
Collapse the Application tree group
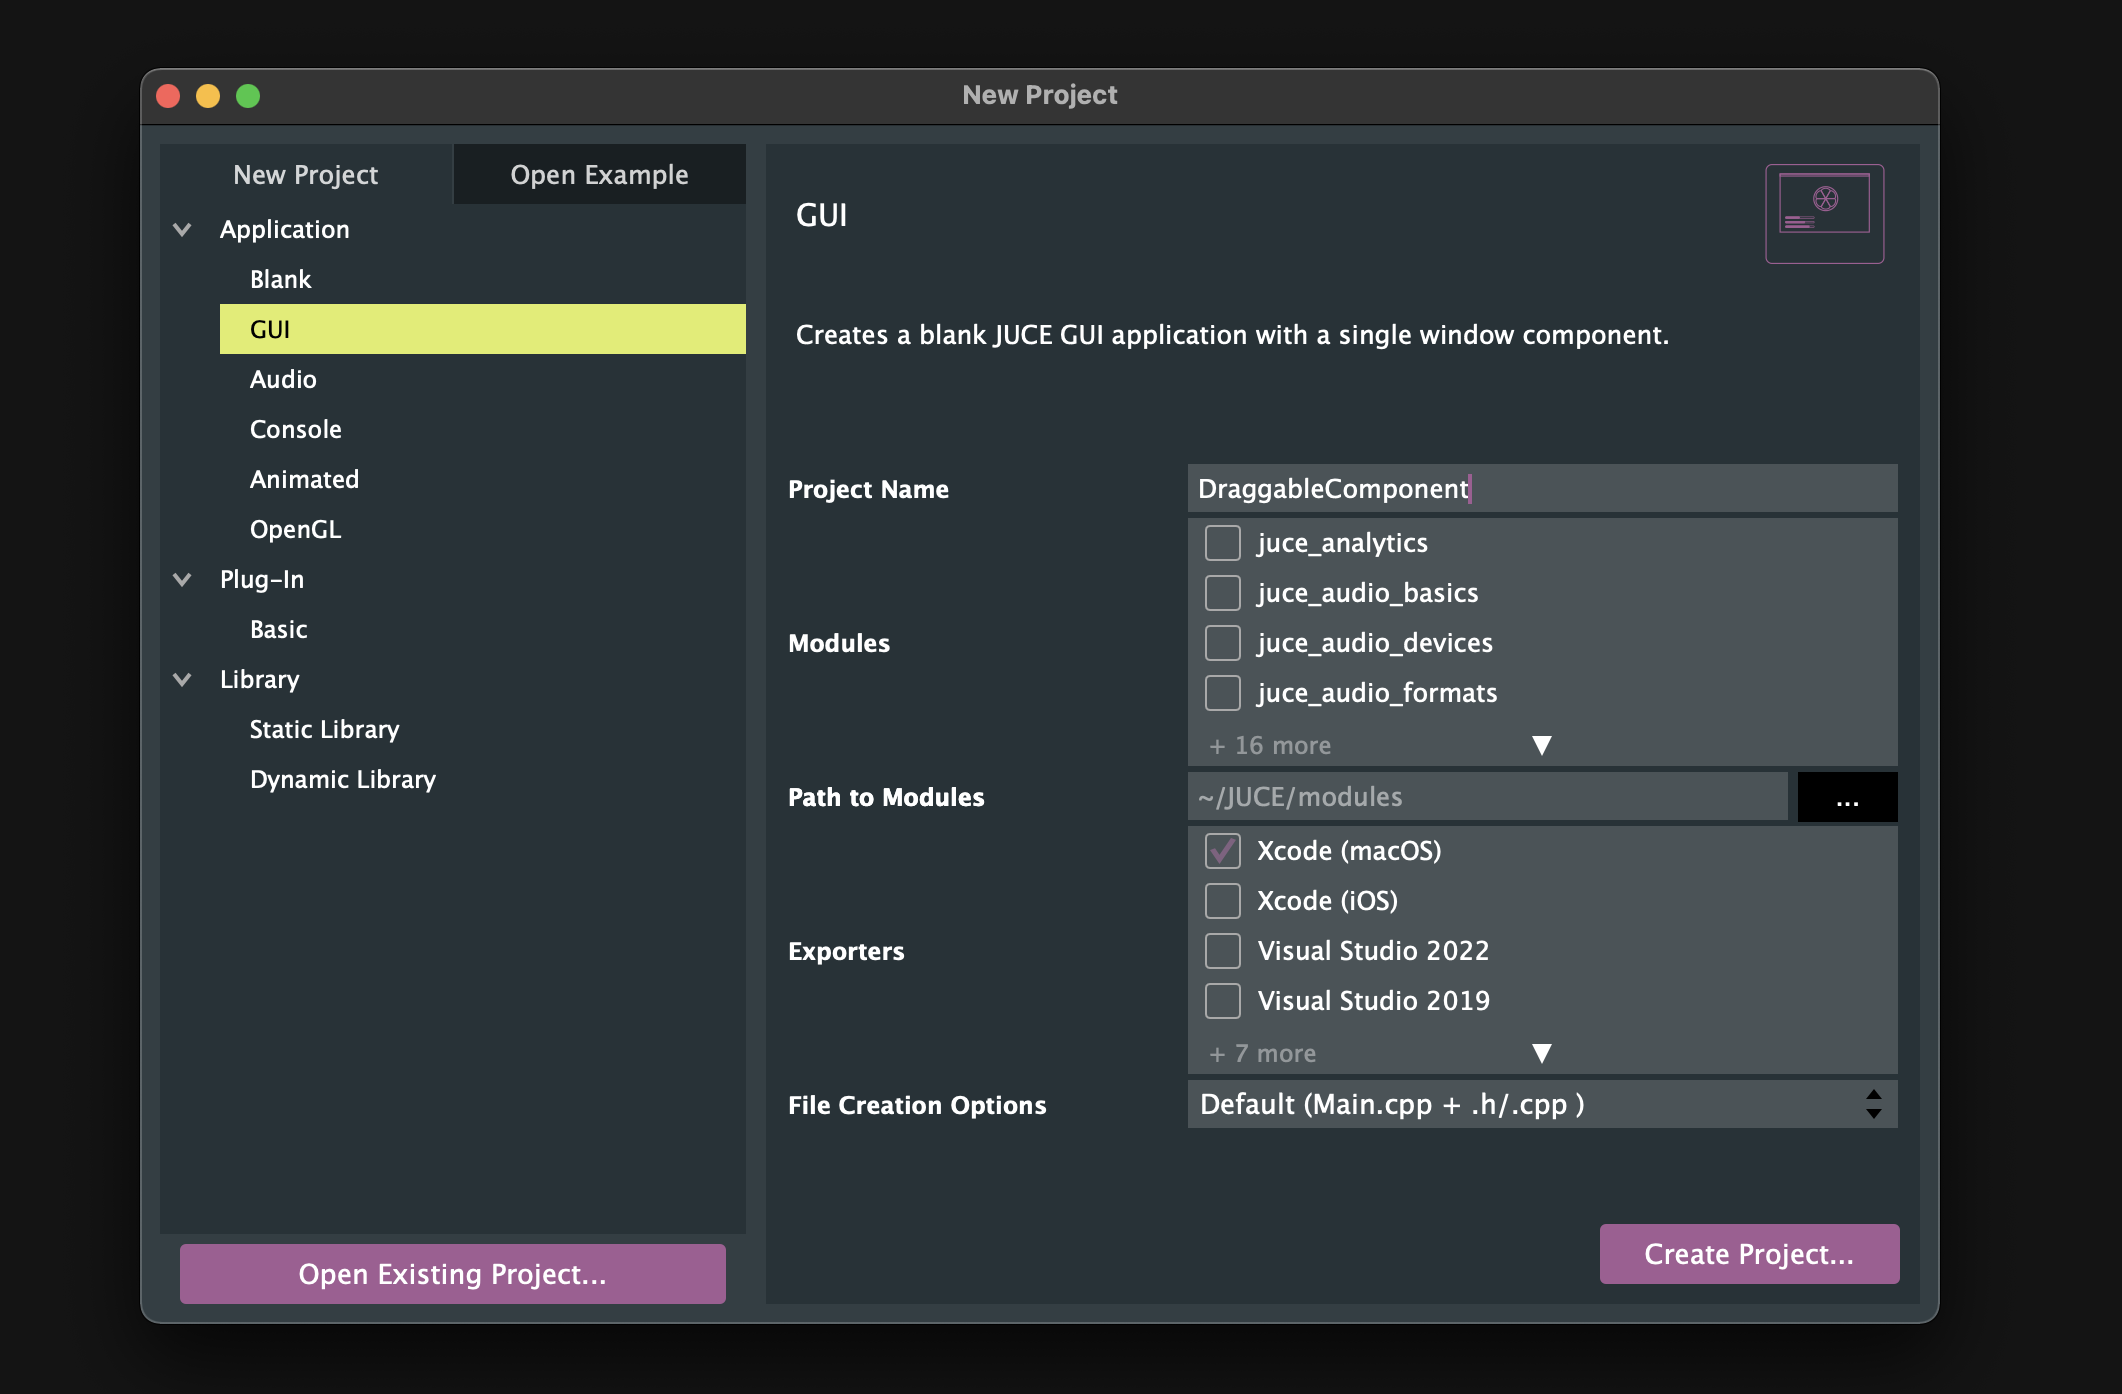[x=182, y=230]
